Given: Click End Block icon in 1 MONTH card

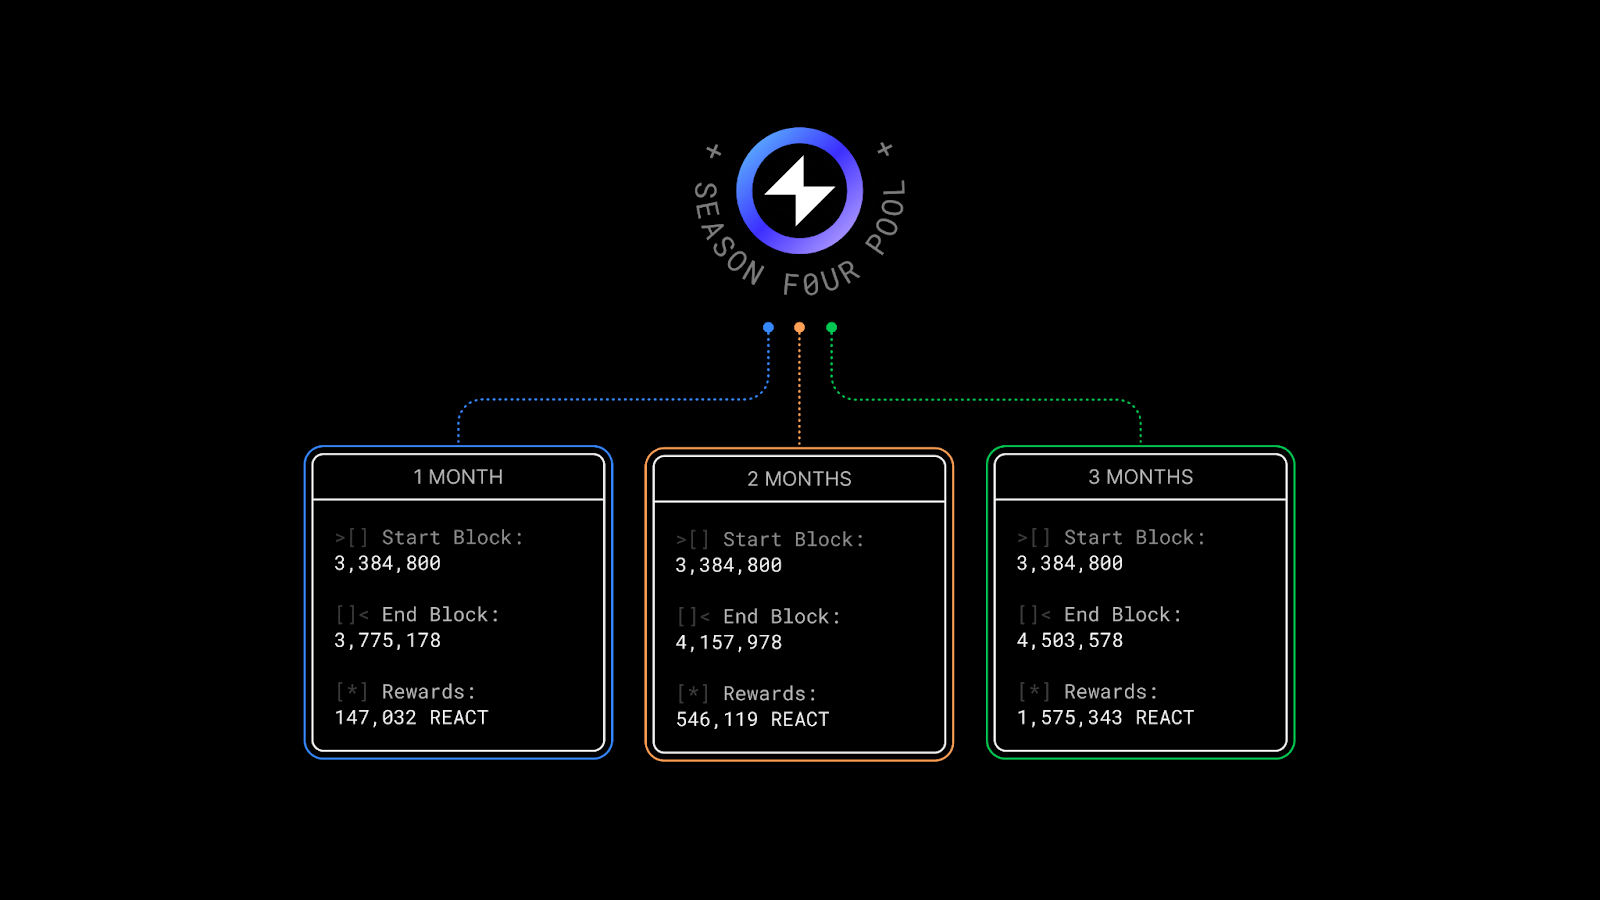Looking at the screenshot, I should tap(352, 615).
